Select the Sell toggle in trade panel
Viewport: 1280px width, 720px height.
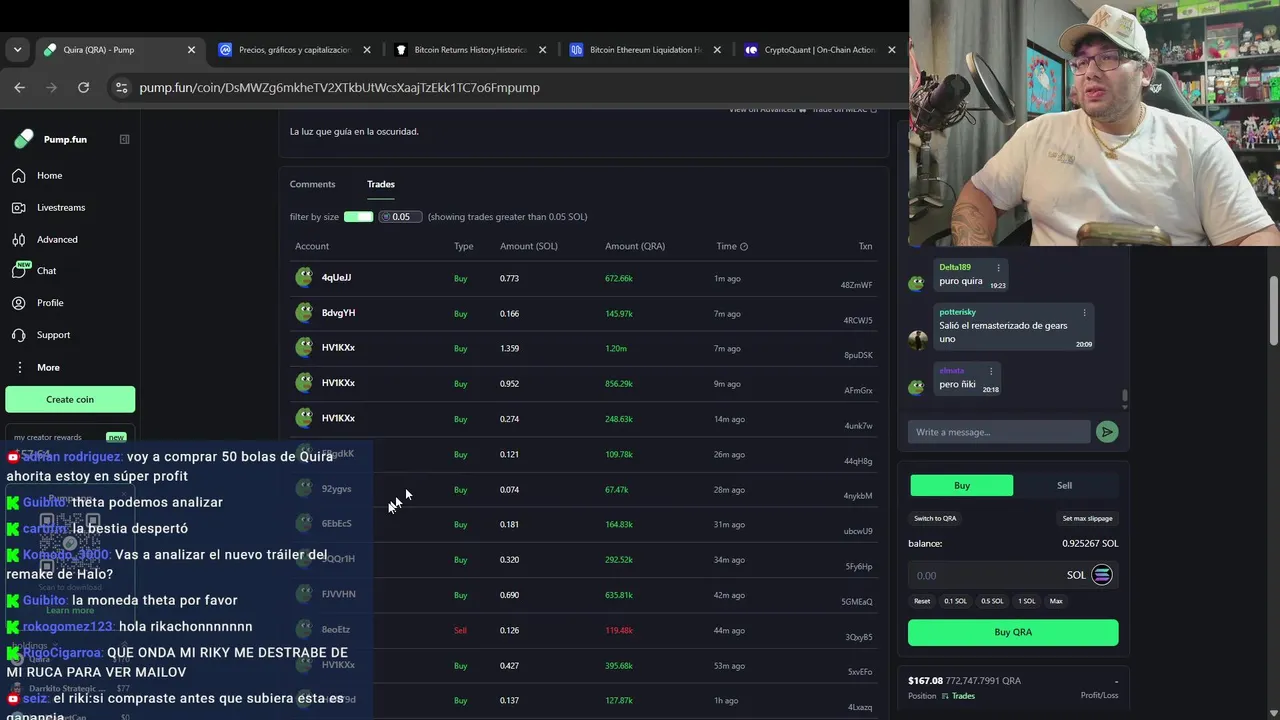point(1064,485)
